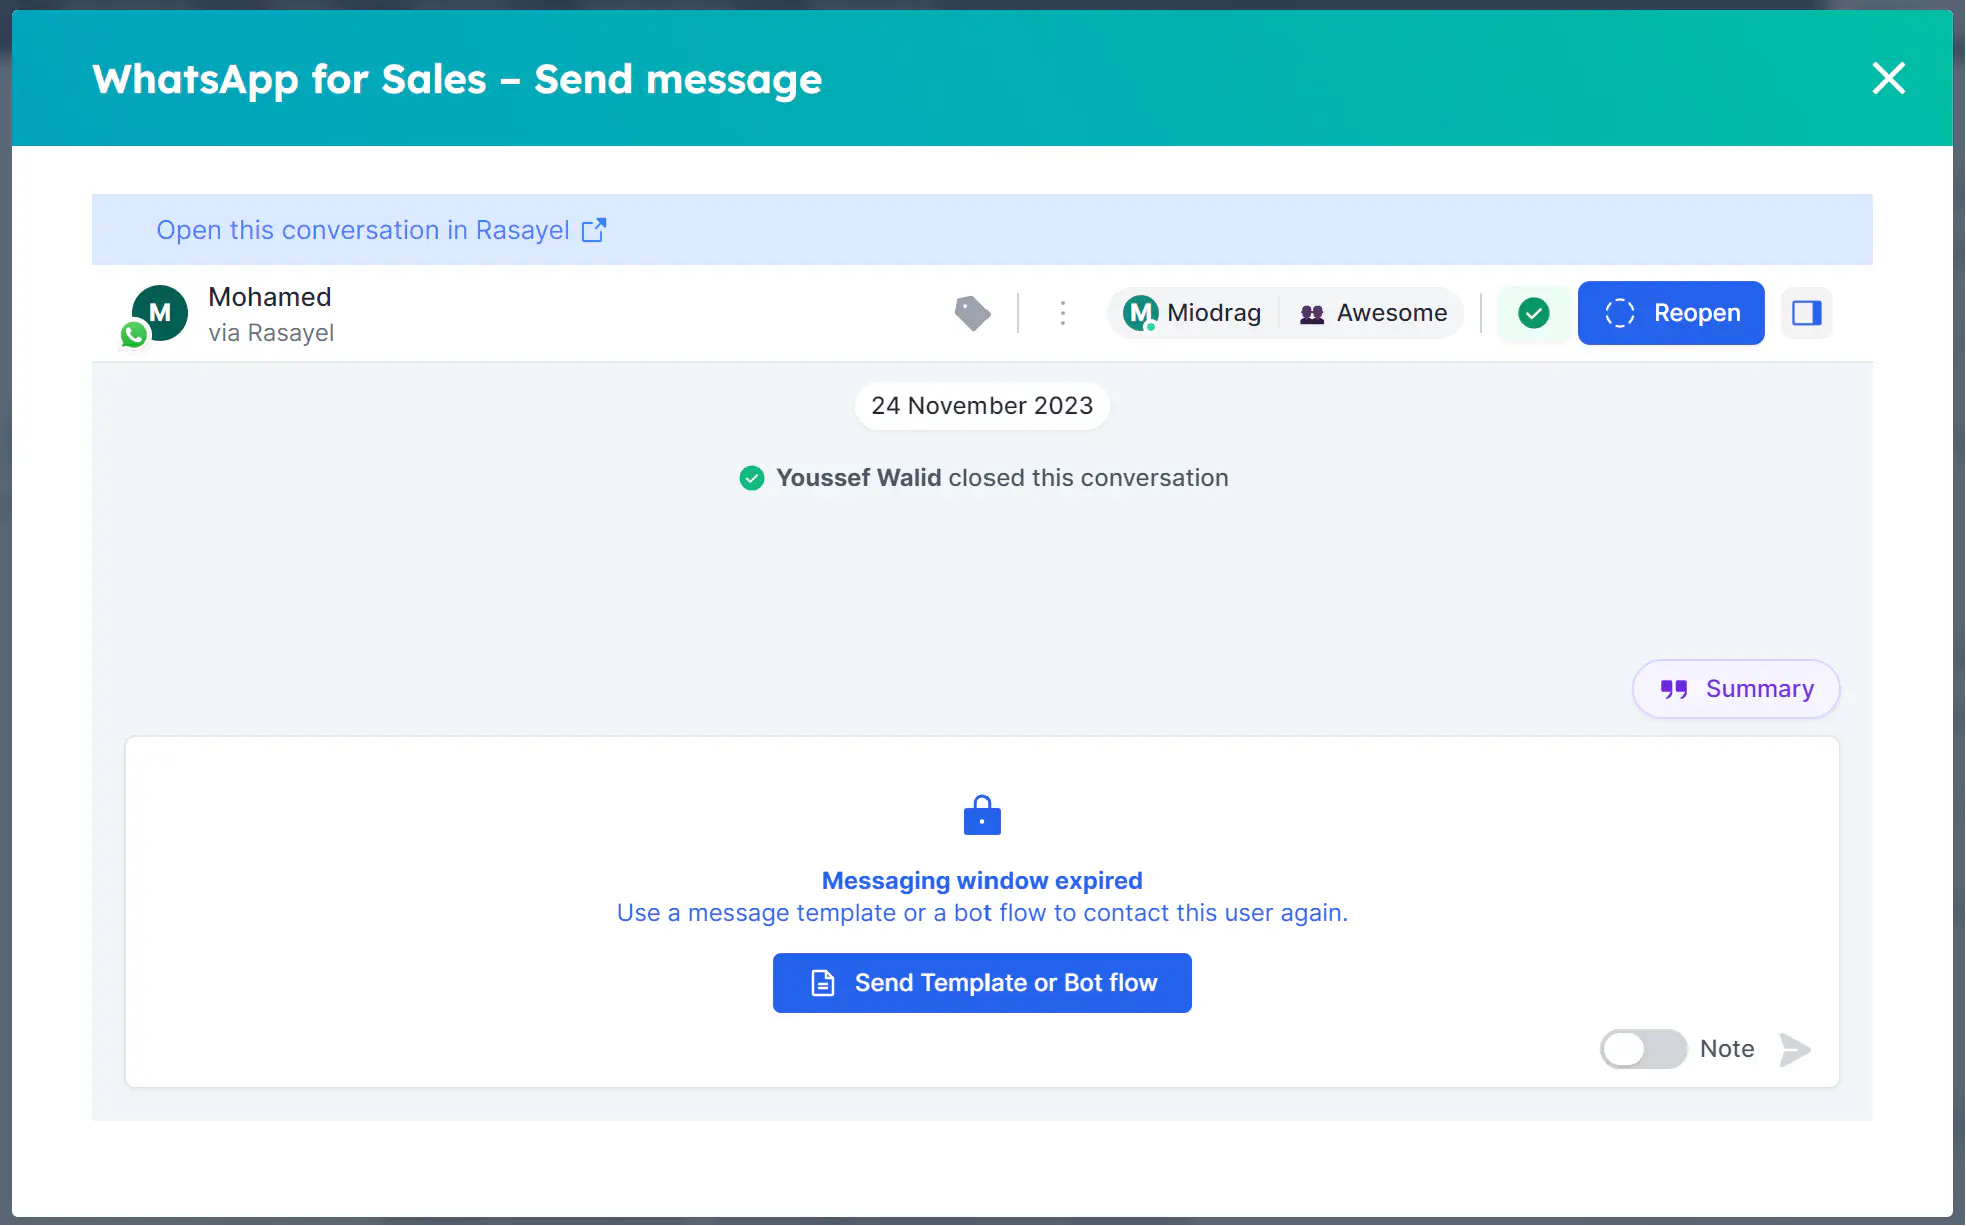Image resolution: width=1966 pixels, height=1226 pixels.
Task: Click the Miodrag assignee chip
Action: coord(1192,313)
